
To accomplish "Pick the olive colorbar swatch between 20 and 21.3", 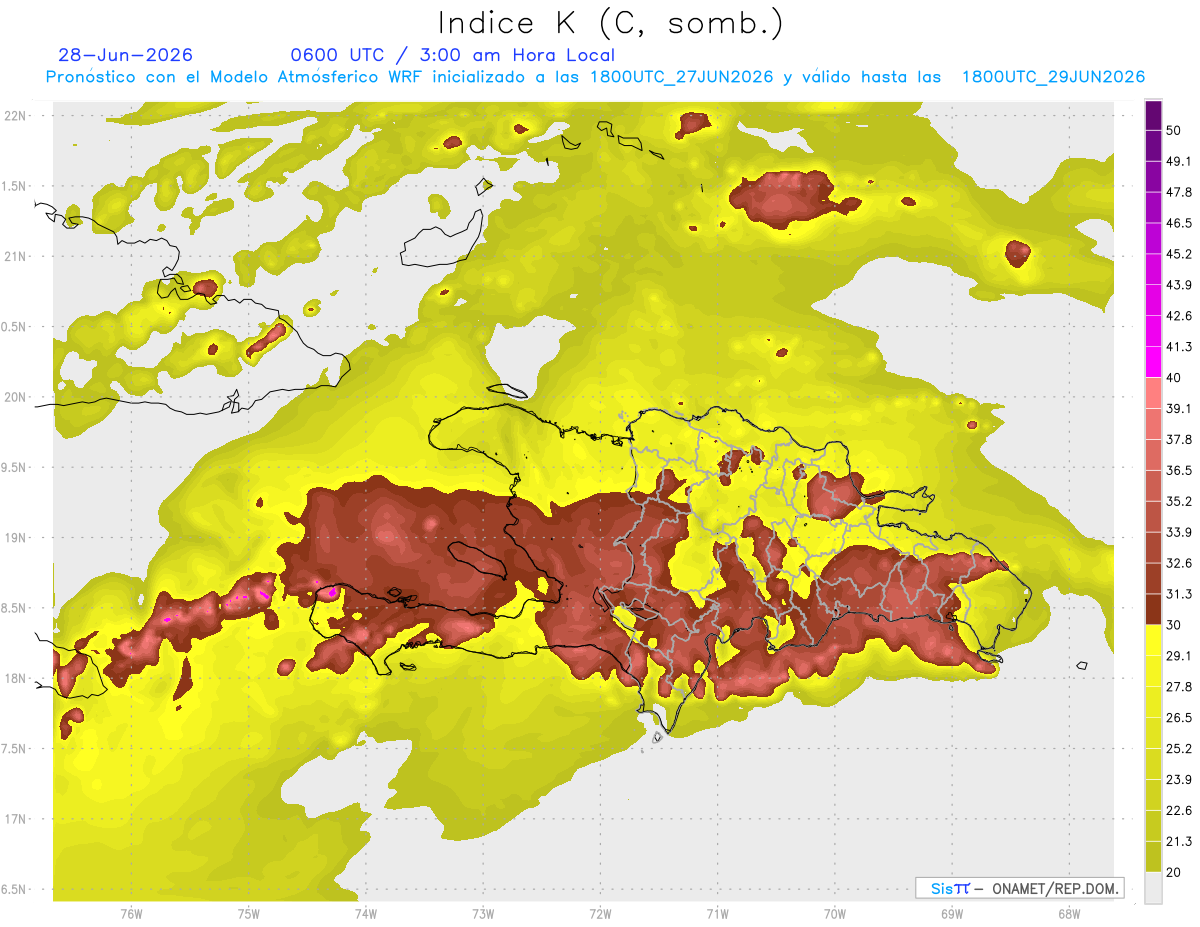I will click(x=1153, y=857).
